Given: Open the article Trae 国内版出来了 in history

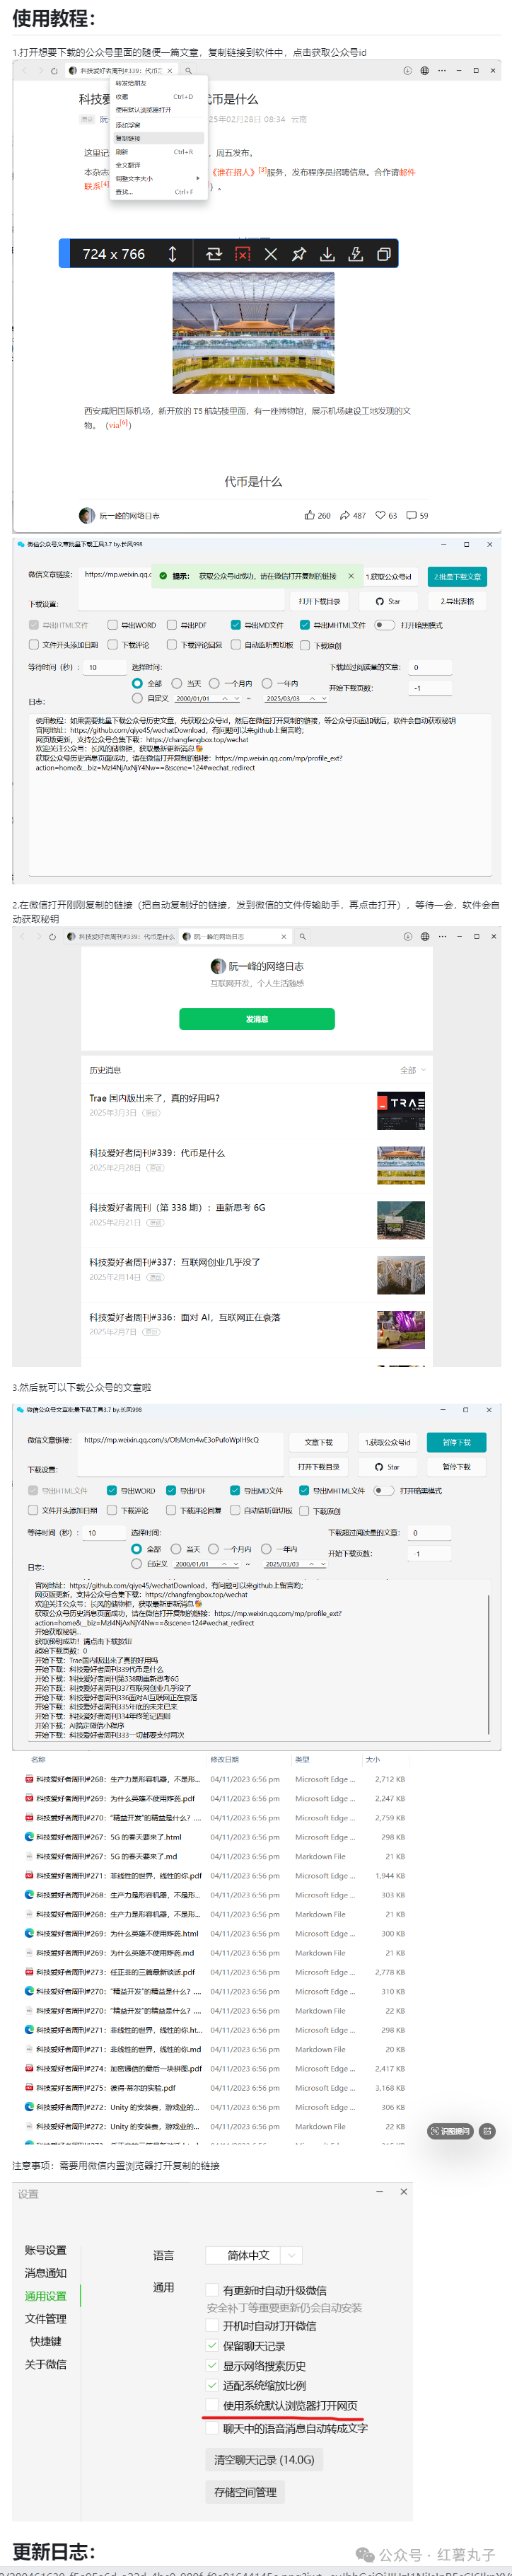Looking at the screenshot, I should [155, 1098].
